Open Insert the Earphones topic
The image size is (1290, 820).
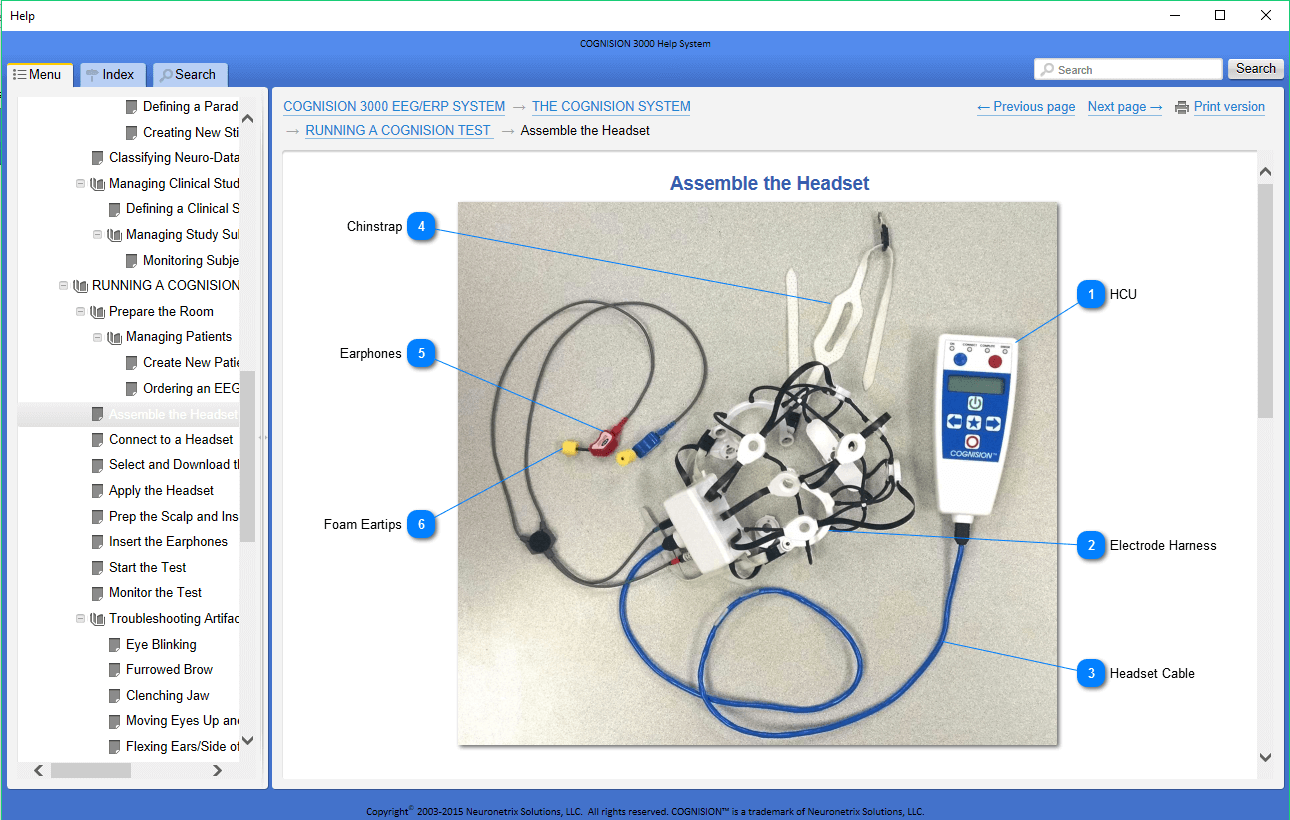(168, 541)
